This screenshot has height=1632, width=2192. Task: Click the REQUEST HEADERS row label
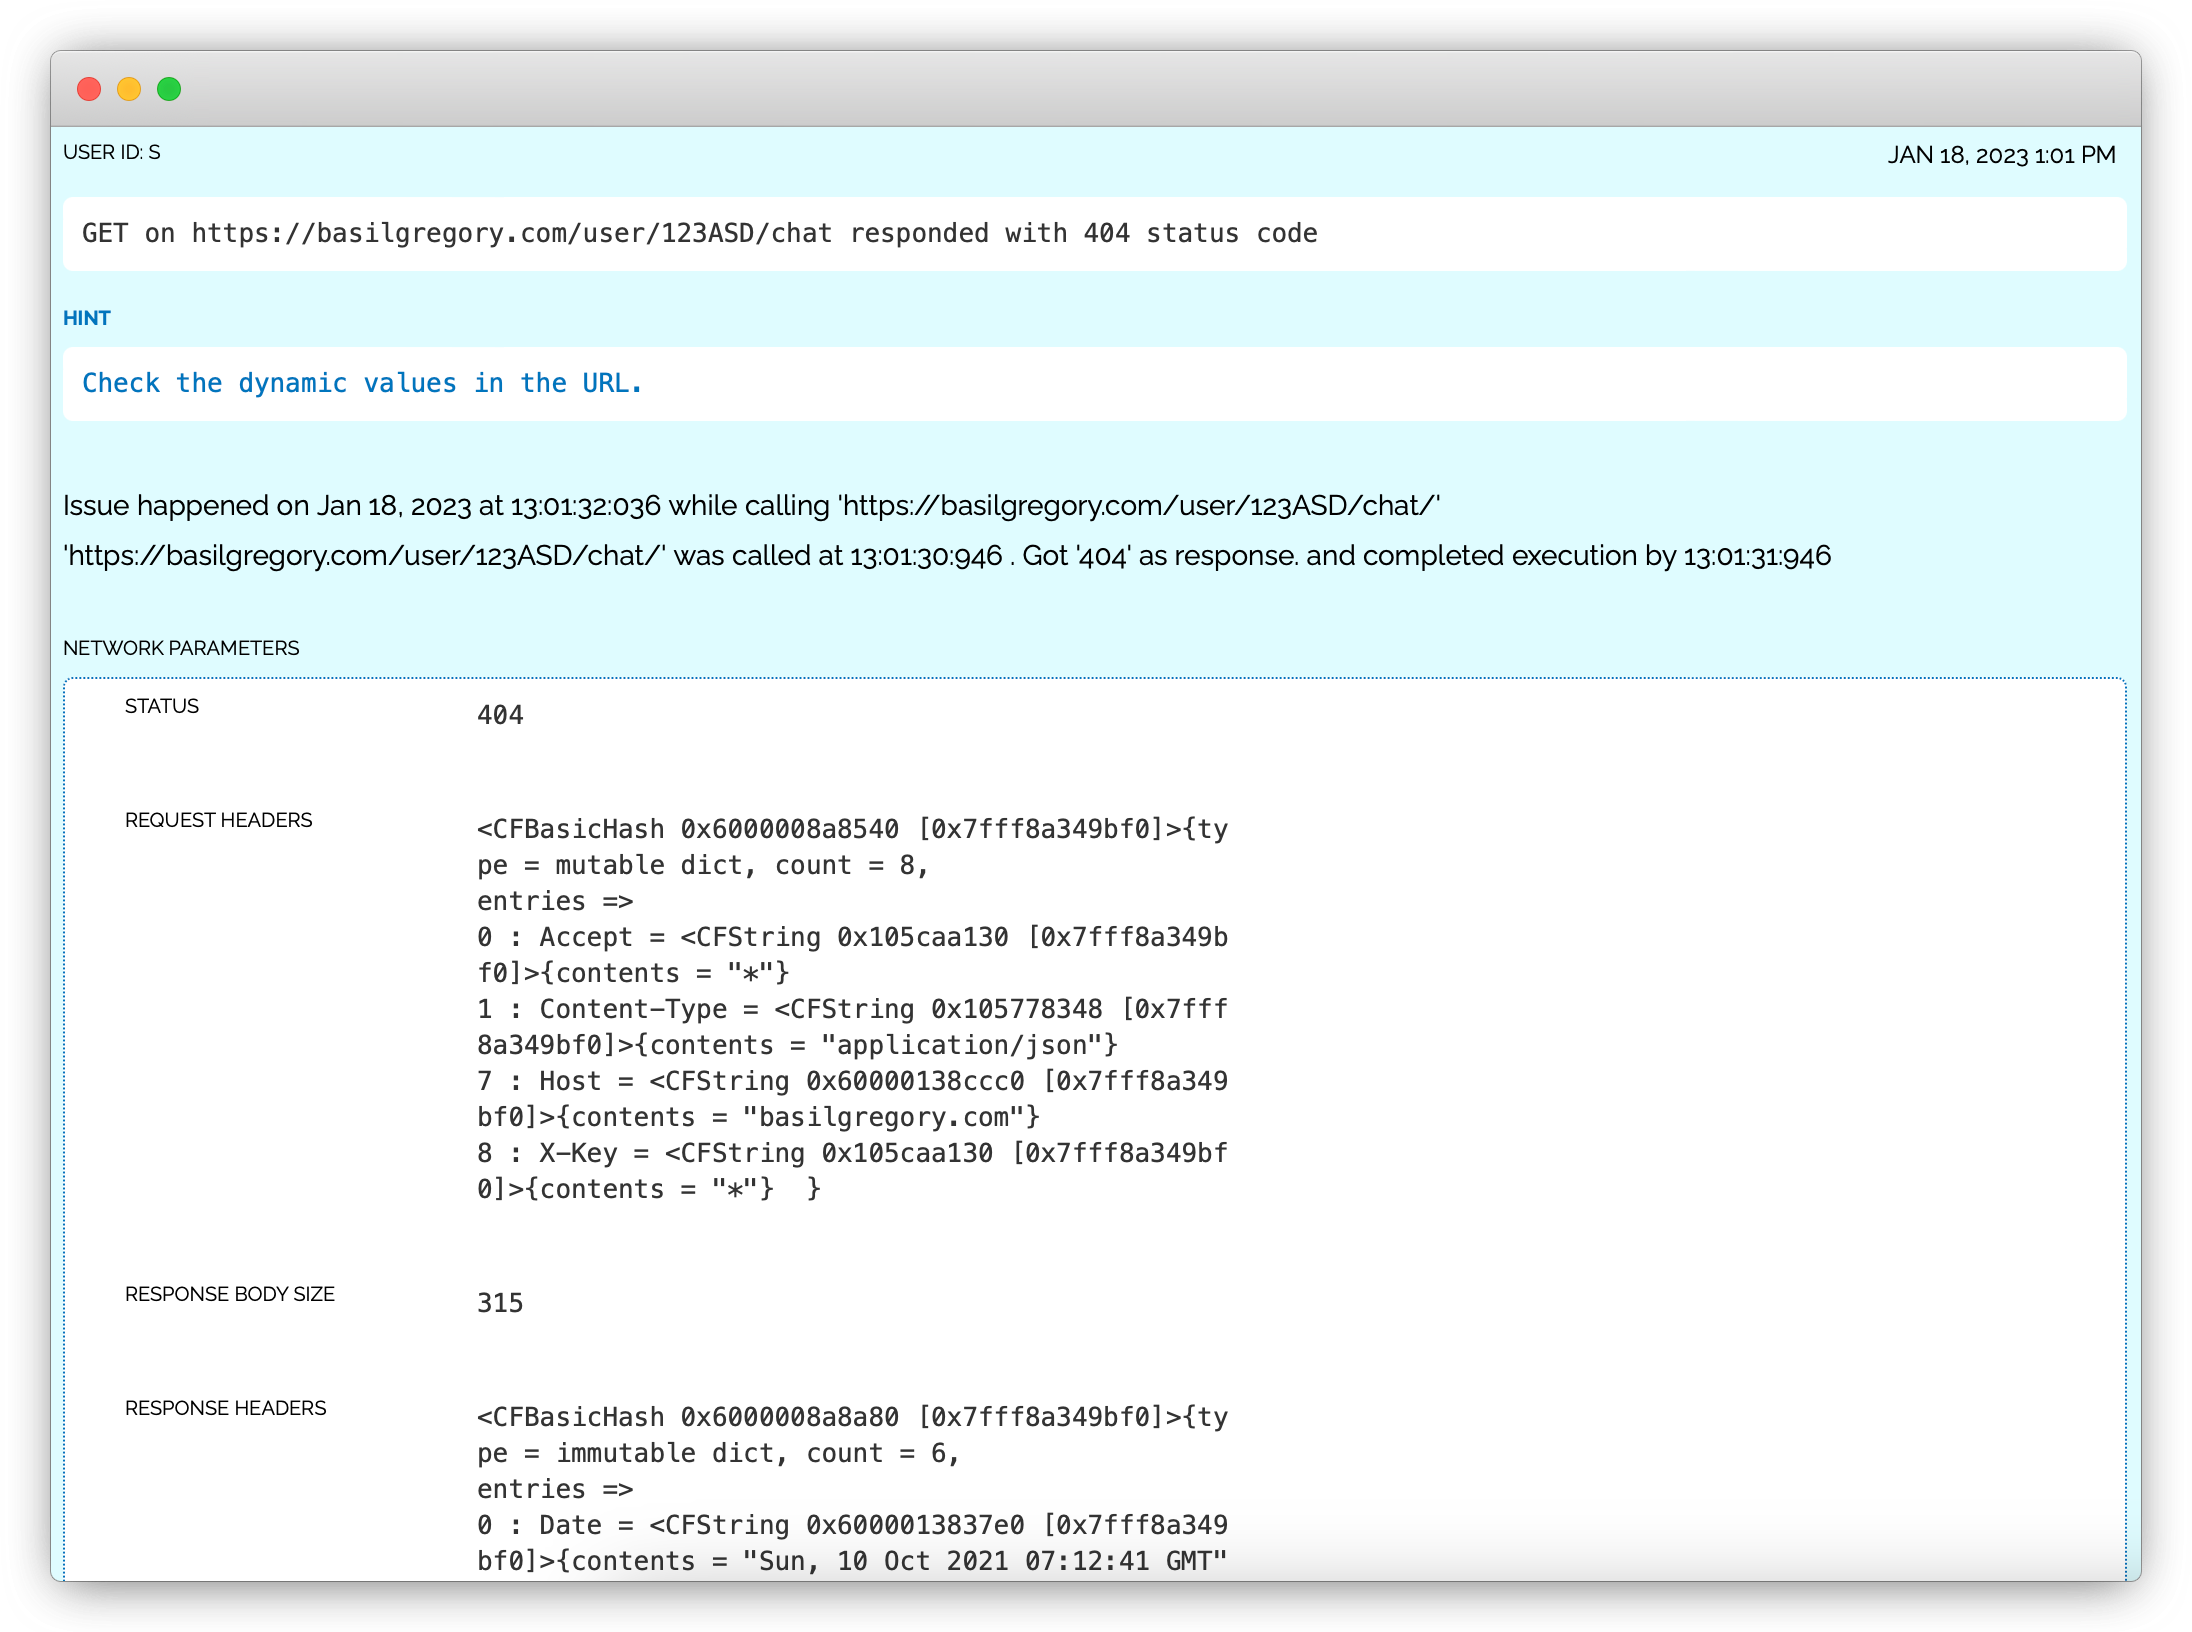point(218,820)
